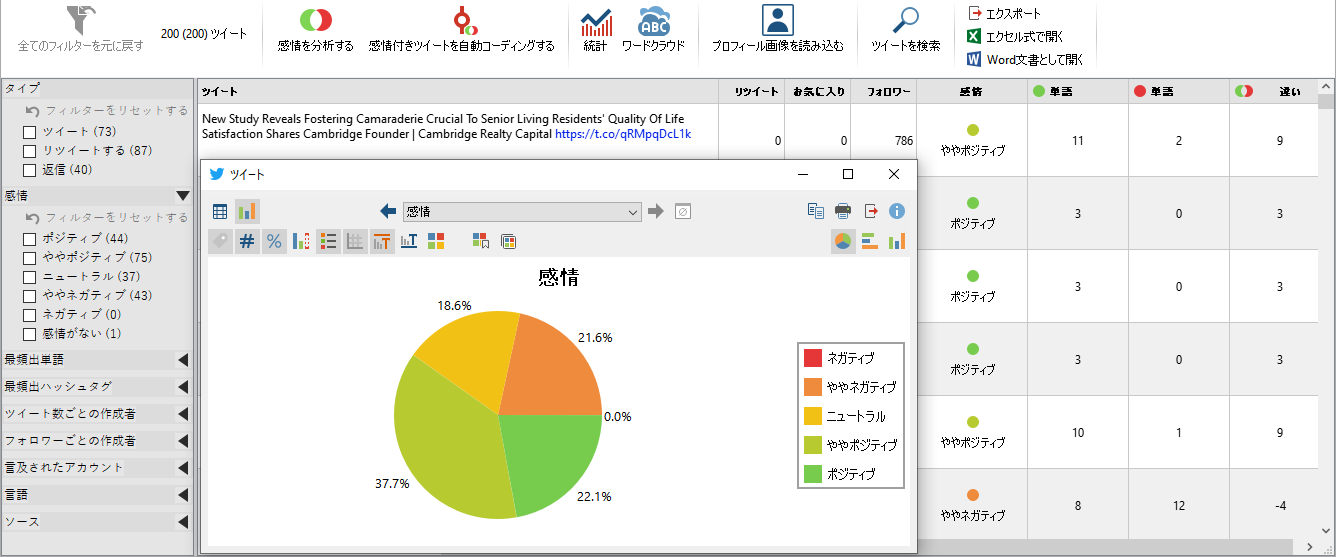The width and height of the screenshot is (1336, 557).
Task: Click the blue text-with-bars icon
Action: click(409, 241)
